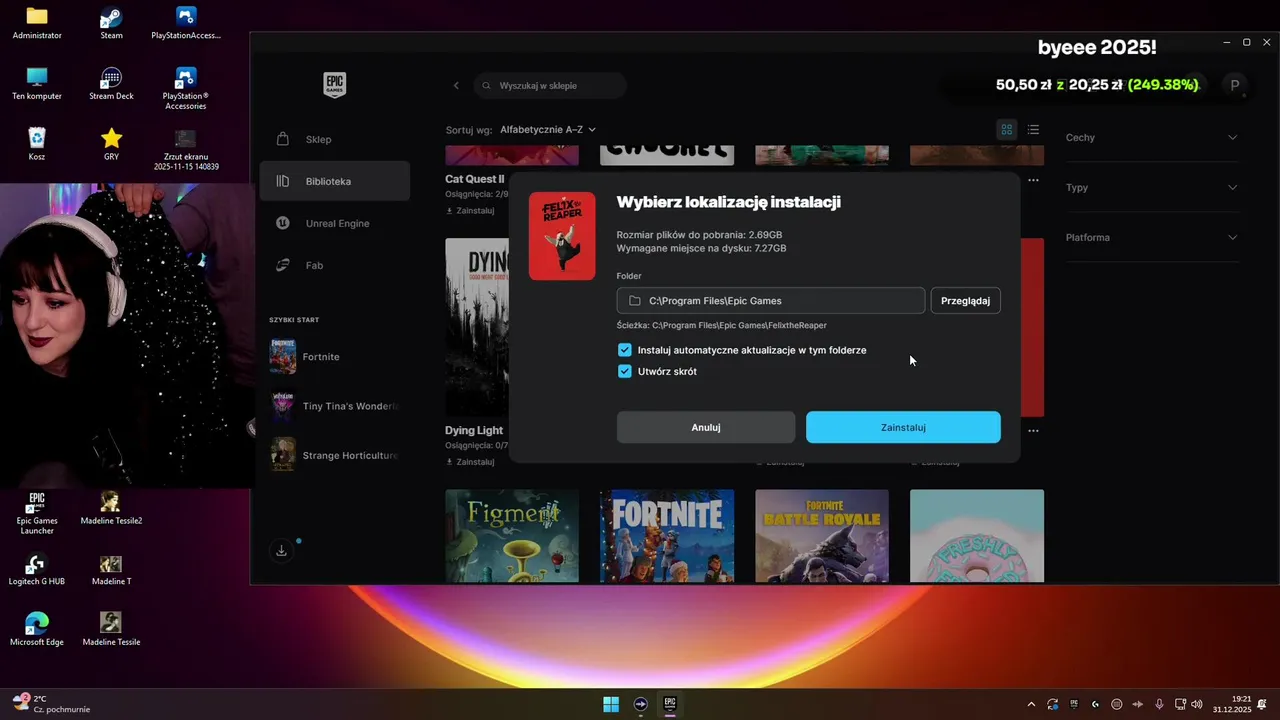Image resolution: width=1280 pixels, height=720 pixels.
Task: Click the Freshly donut game thumbnail
Action: pyautogui.click(x=977, y=535)
